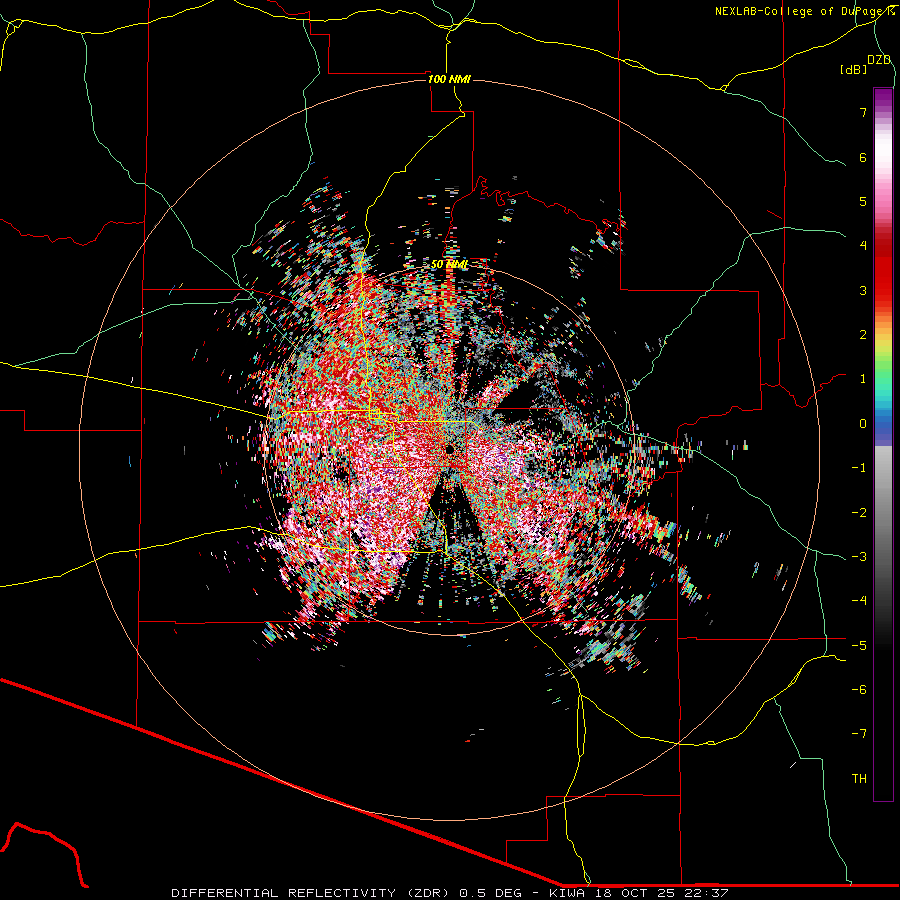Select the positive 3 dB tick label

click(x=863, y=290)
